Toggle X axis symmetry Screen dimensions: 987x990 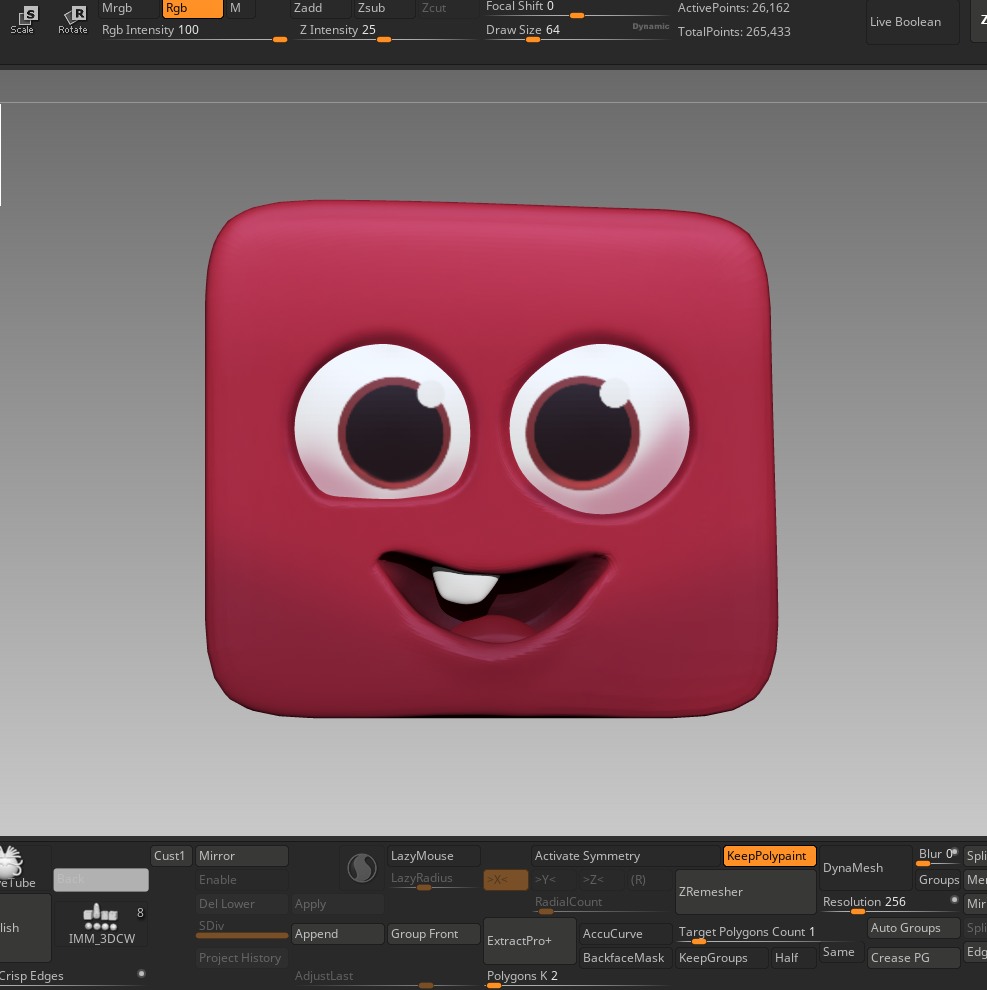point(506,880)
